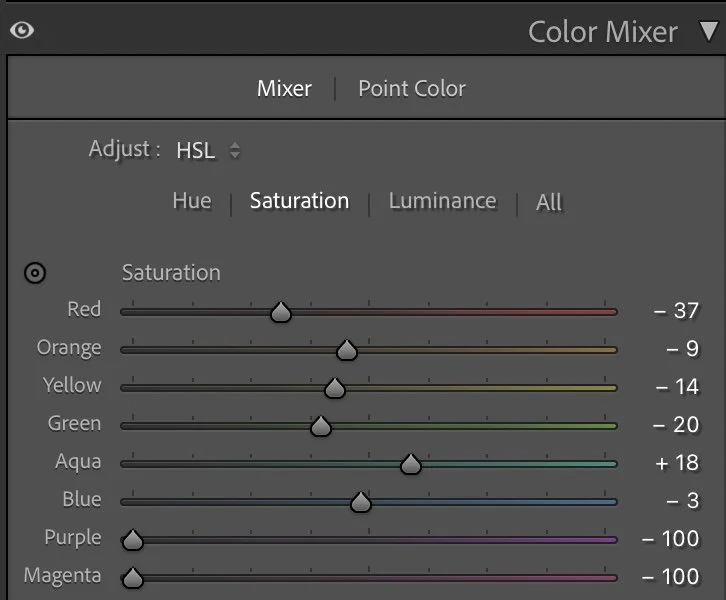Viewport: 726px width, 600px height.
Task: Select the All tab
Action: click(x=549, y=202)
